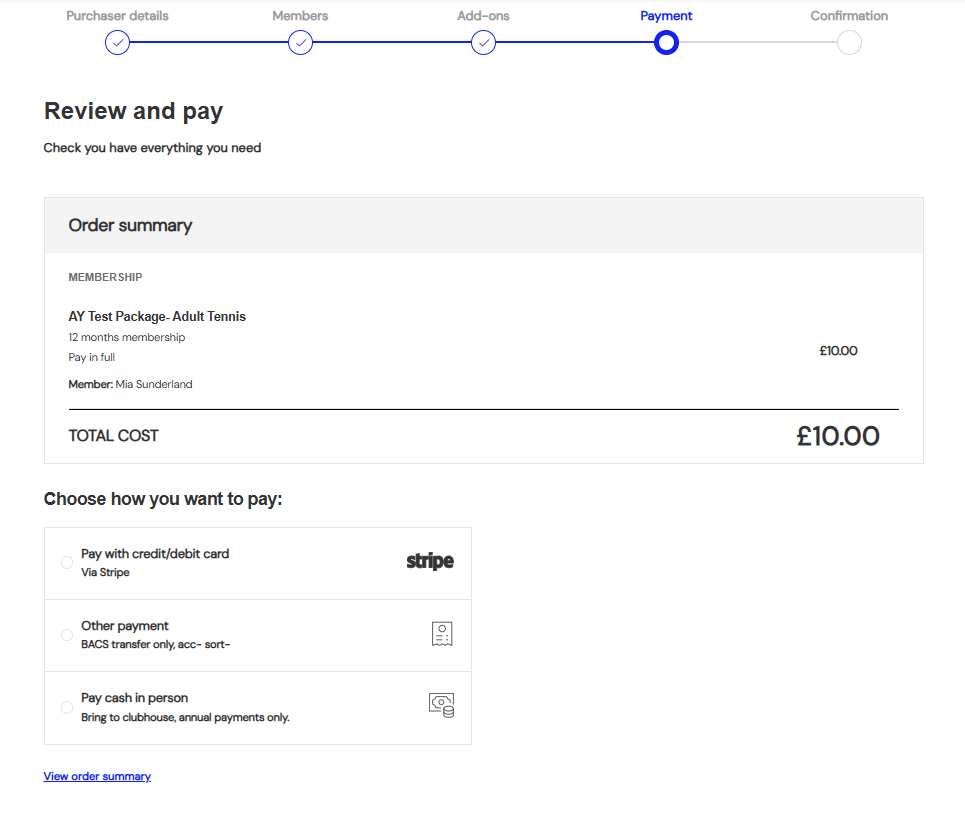Open the View order summary link

pos(97,776)
